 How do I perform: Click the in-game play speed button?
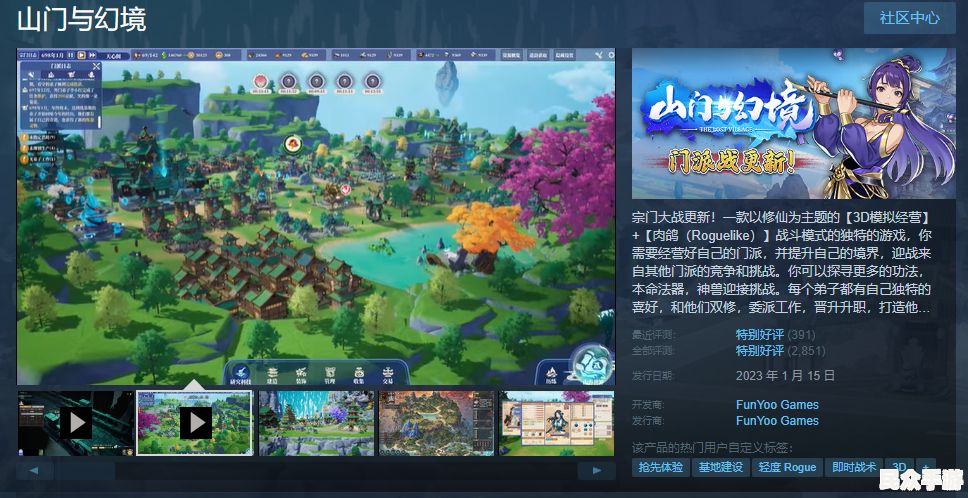(82, 55)
